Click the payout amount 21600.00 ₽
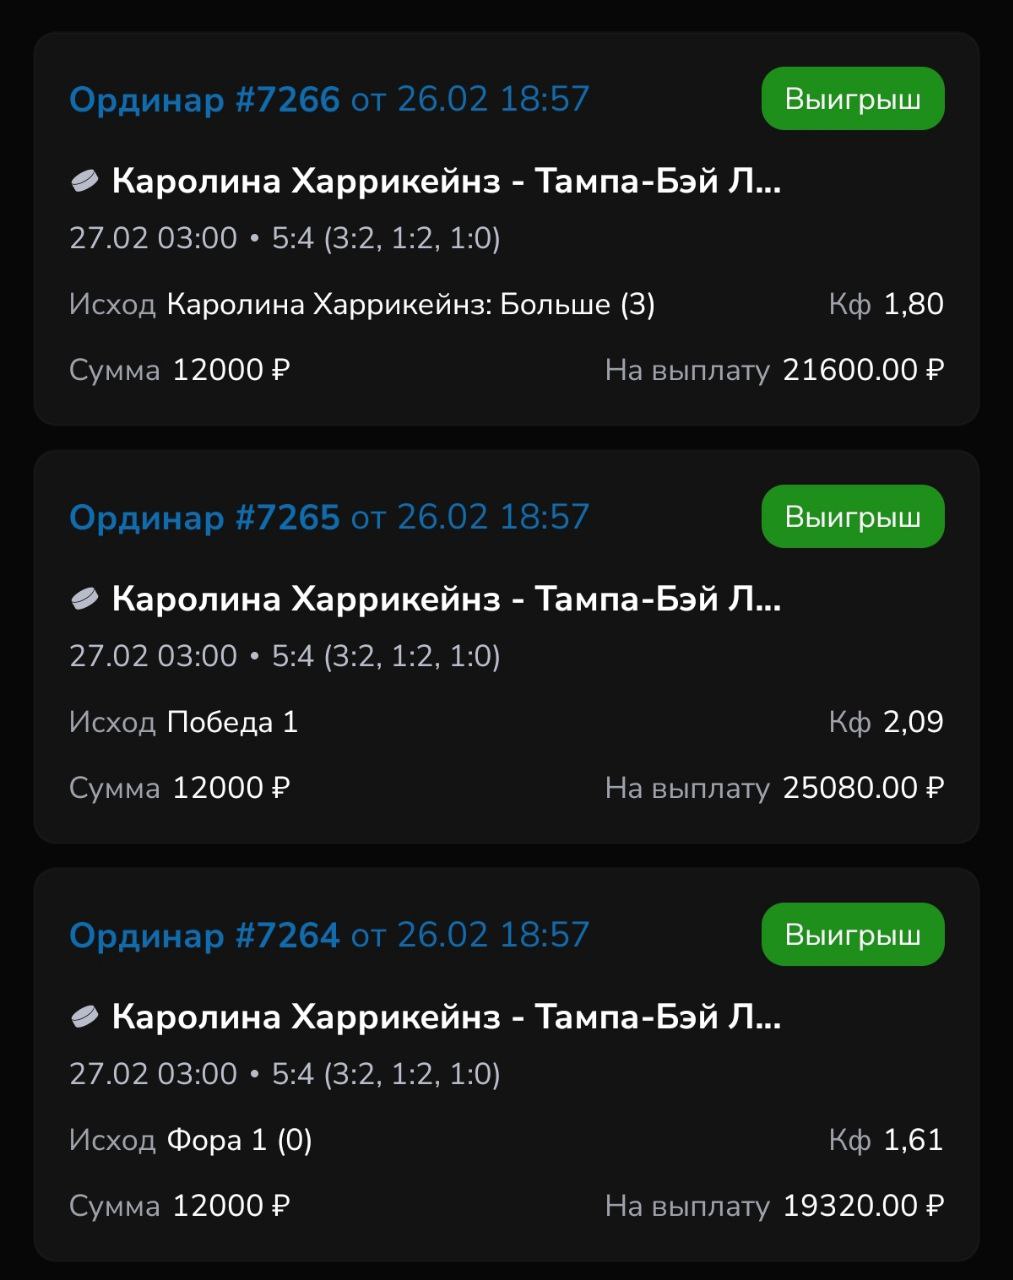This screenshot has width=1013, height=1280. coord(863,370)
